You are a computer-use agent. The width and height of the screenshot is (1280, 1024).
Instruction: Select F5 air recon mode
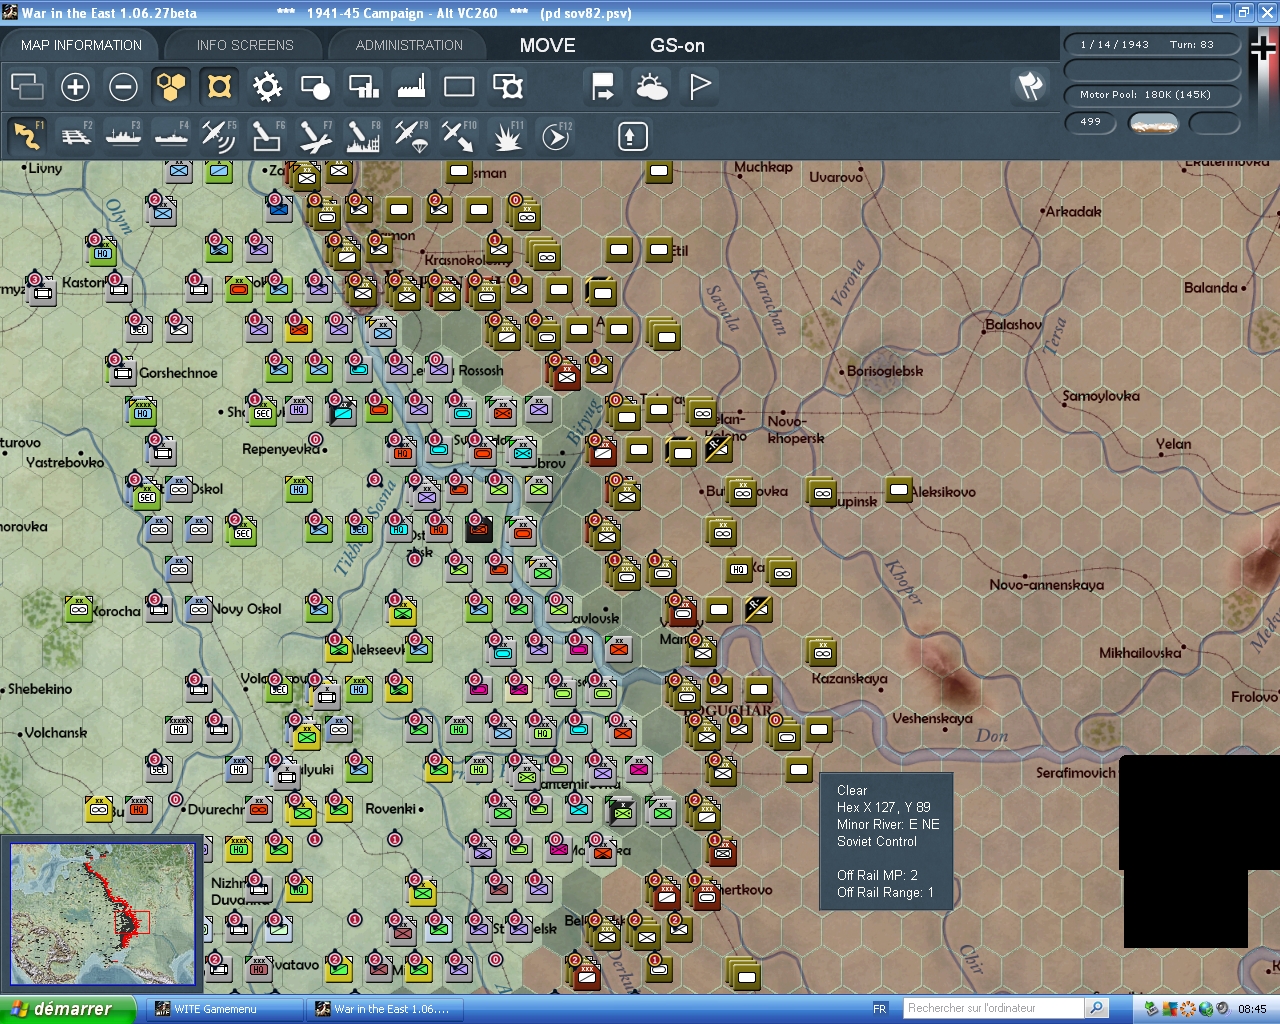(x=218, y=136)
